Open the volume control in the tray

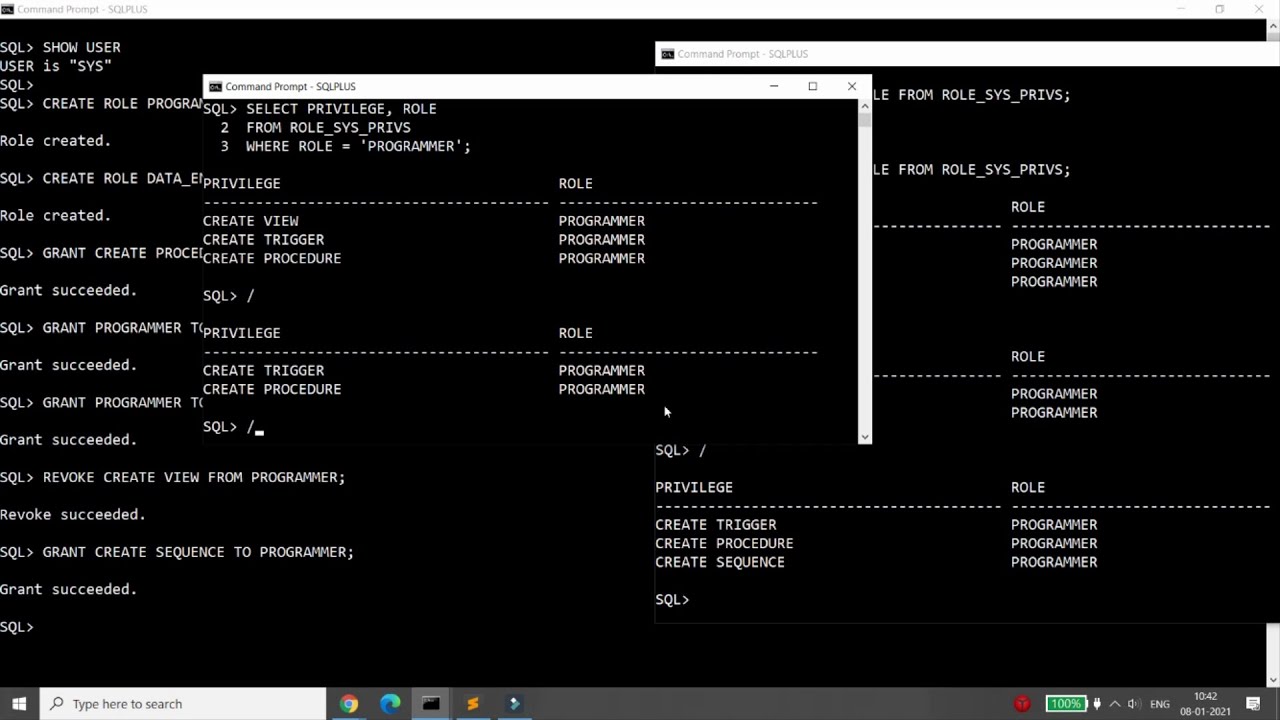tap(1134, 704)
